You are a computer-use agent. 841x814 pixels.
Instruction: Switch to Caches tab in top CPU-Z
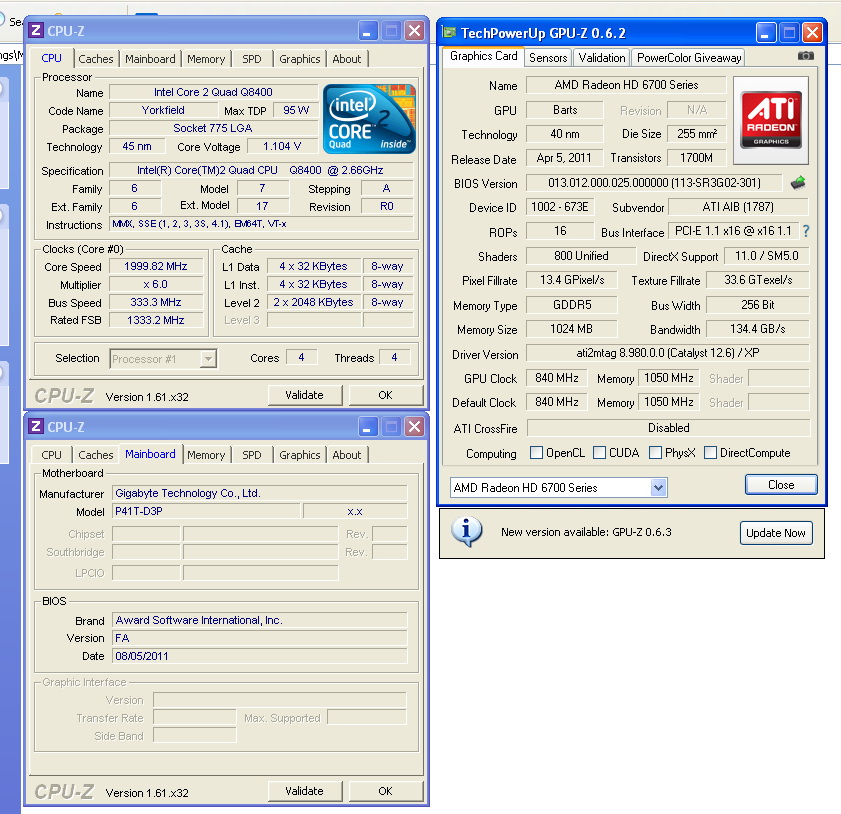(x=95, y=59)
